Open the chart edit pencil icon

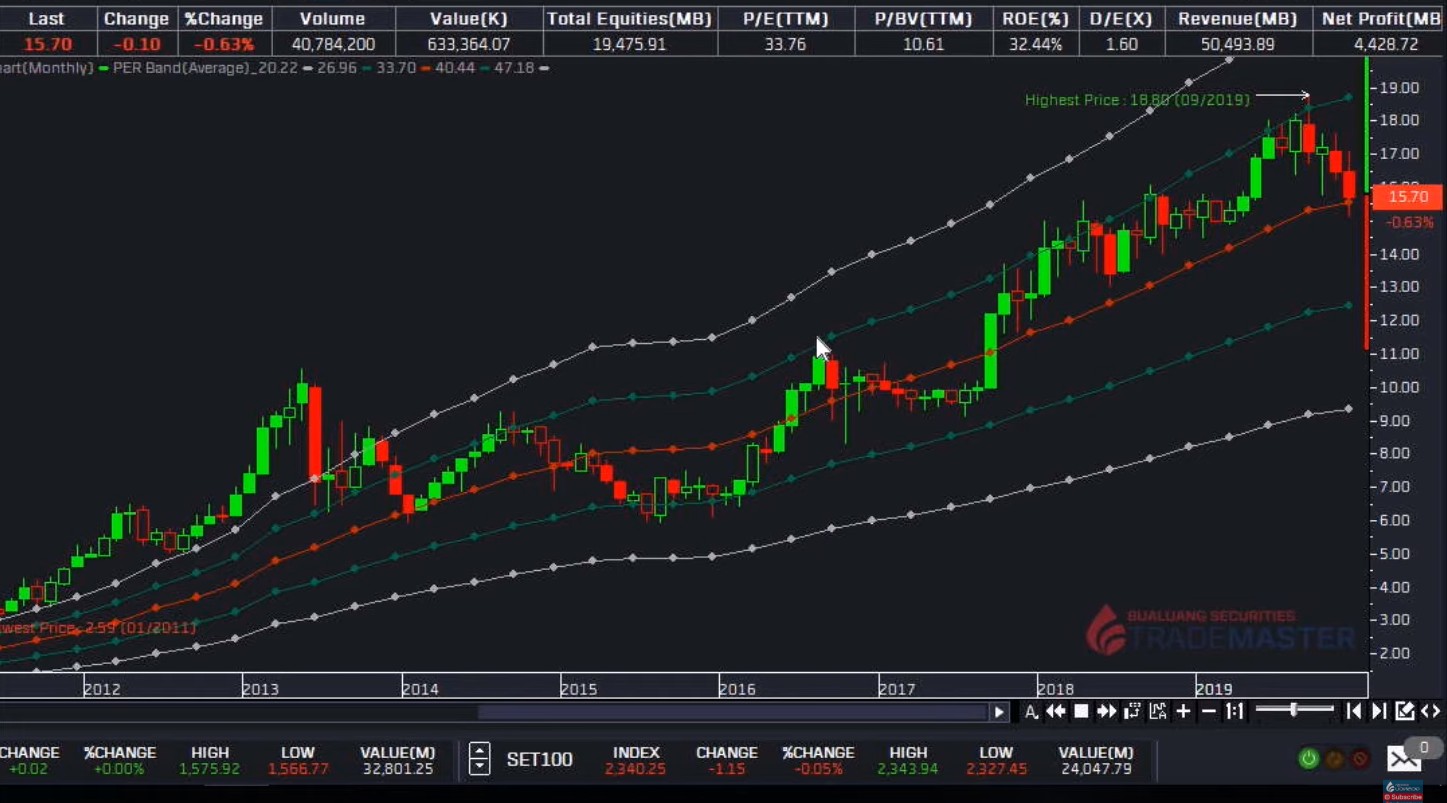[1405, 711]
